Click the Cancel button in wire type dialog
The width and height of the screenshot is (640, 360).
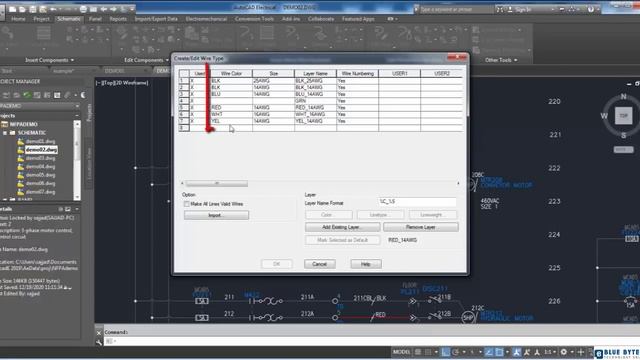(x=320, y=264)
